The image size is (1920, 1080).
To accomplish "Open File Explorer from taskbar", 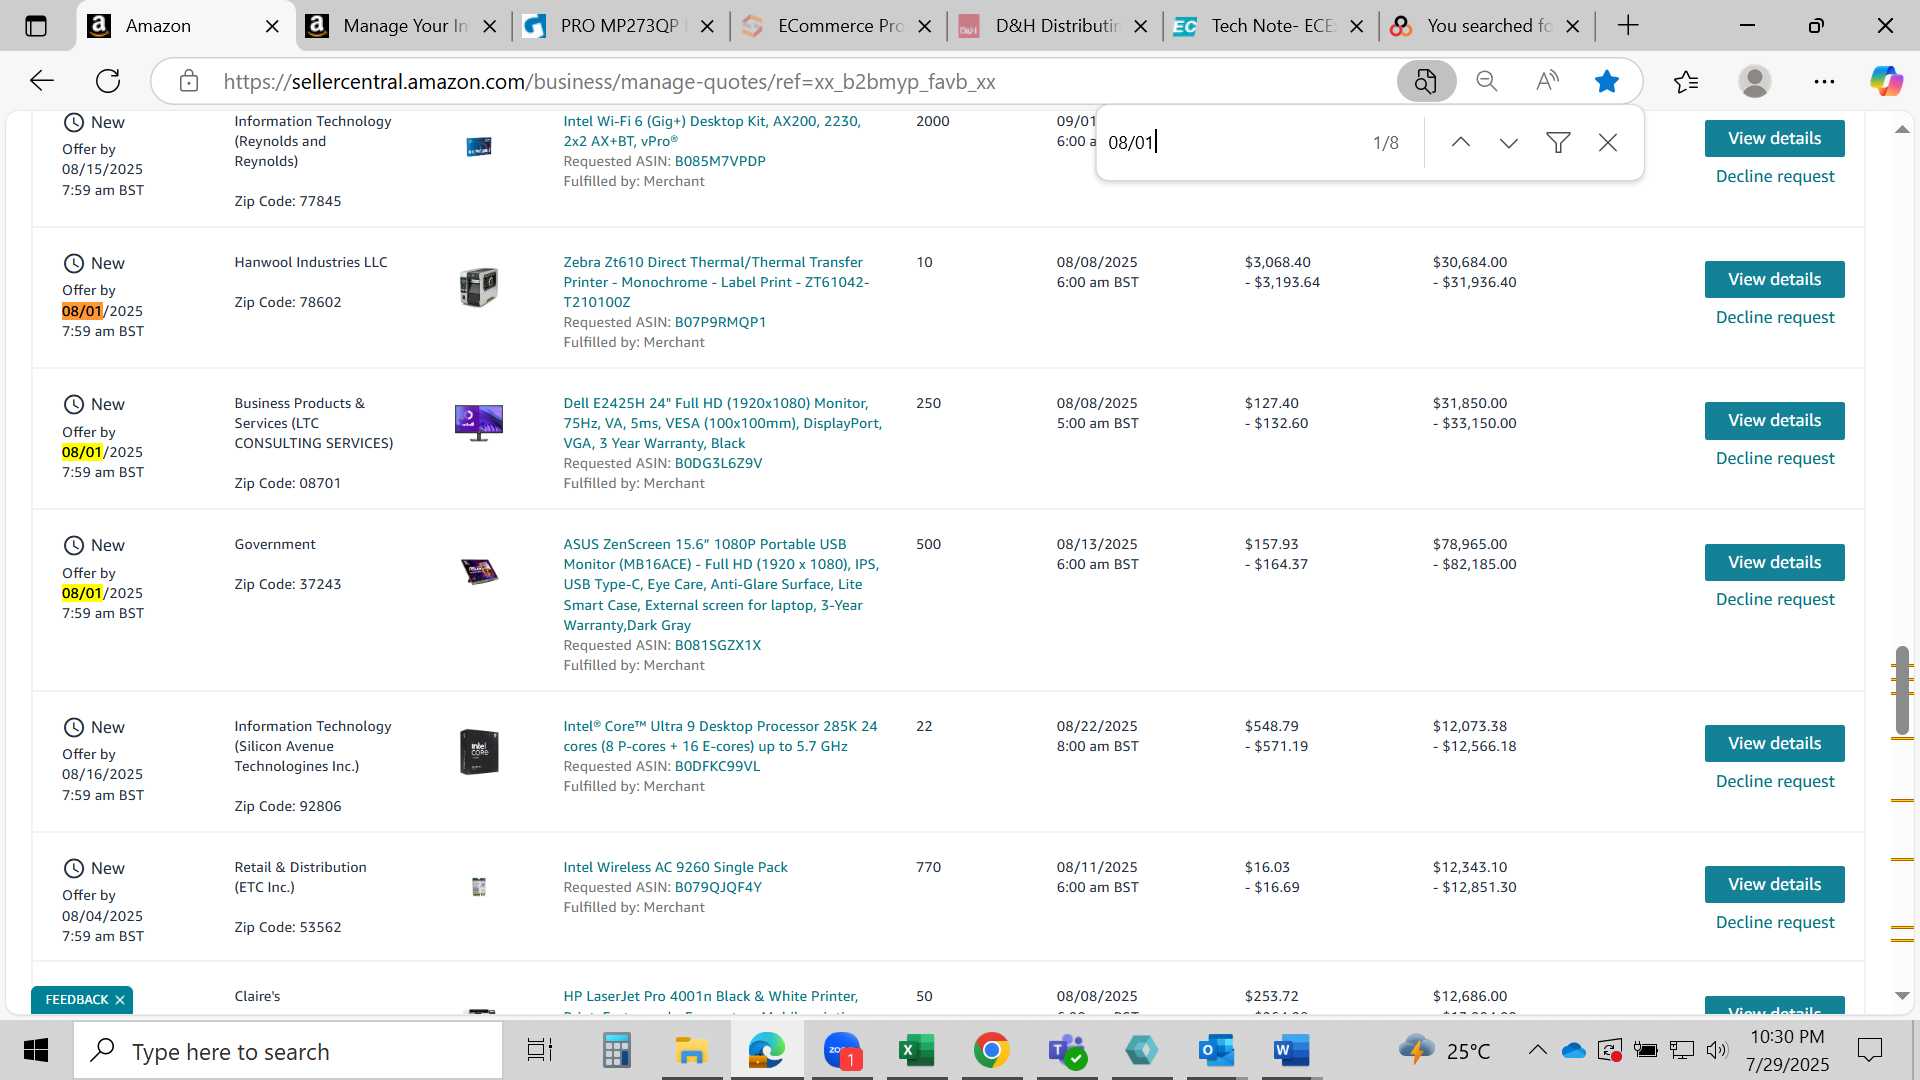I will click(691, 1051).
